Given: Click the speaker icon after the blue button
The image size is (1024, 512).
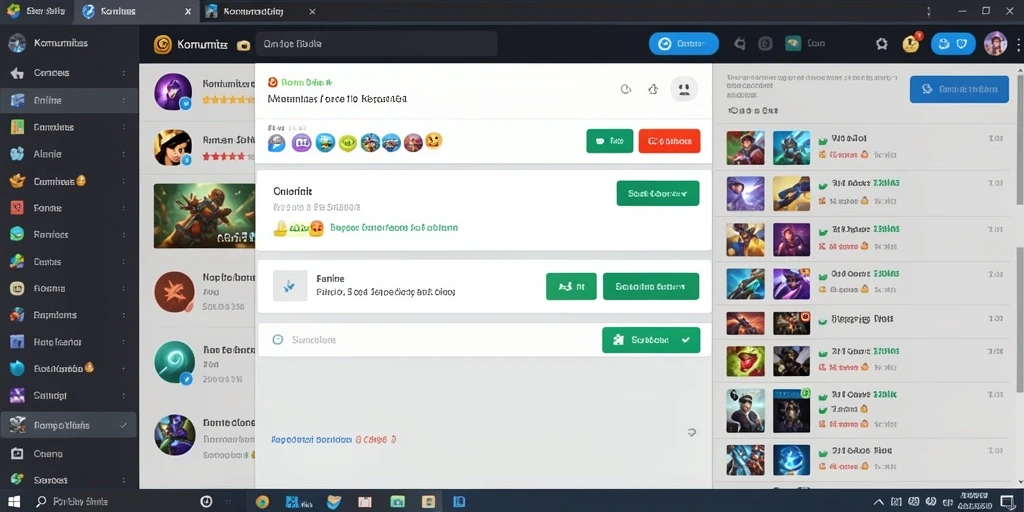Looking at the screenshot, I should (740, 44).
